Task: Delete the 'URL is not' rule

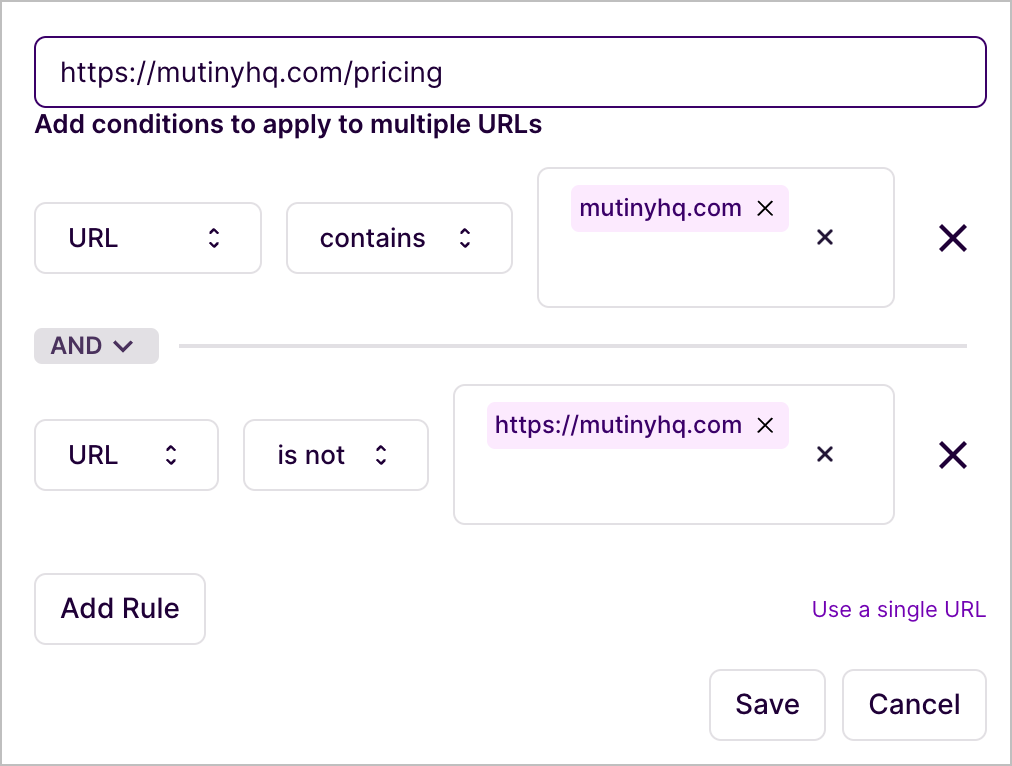Action: click(x=952, y=455)
